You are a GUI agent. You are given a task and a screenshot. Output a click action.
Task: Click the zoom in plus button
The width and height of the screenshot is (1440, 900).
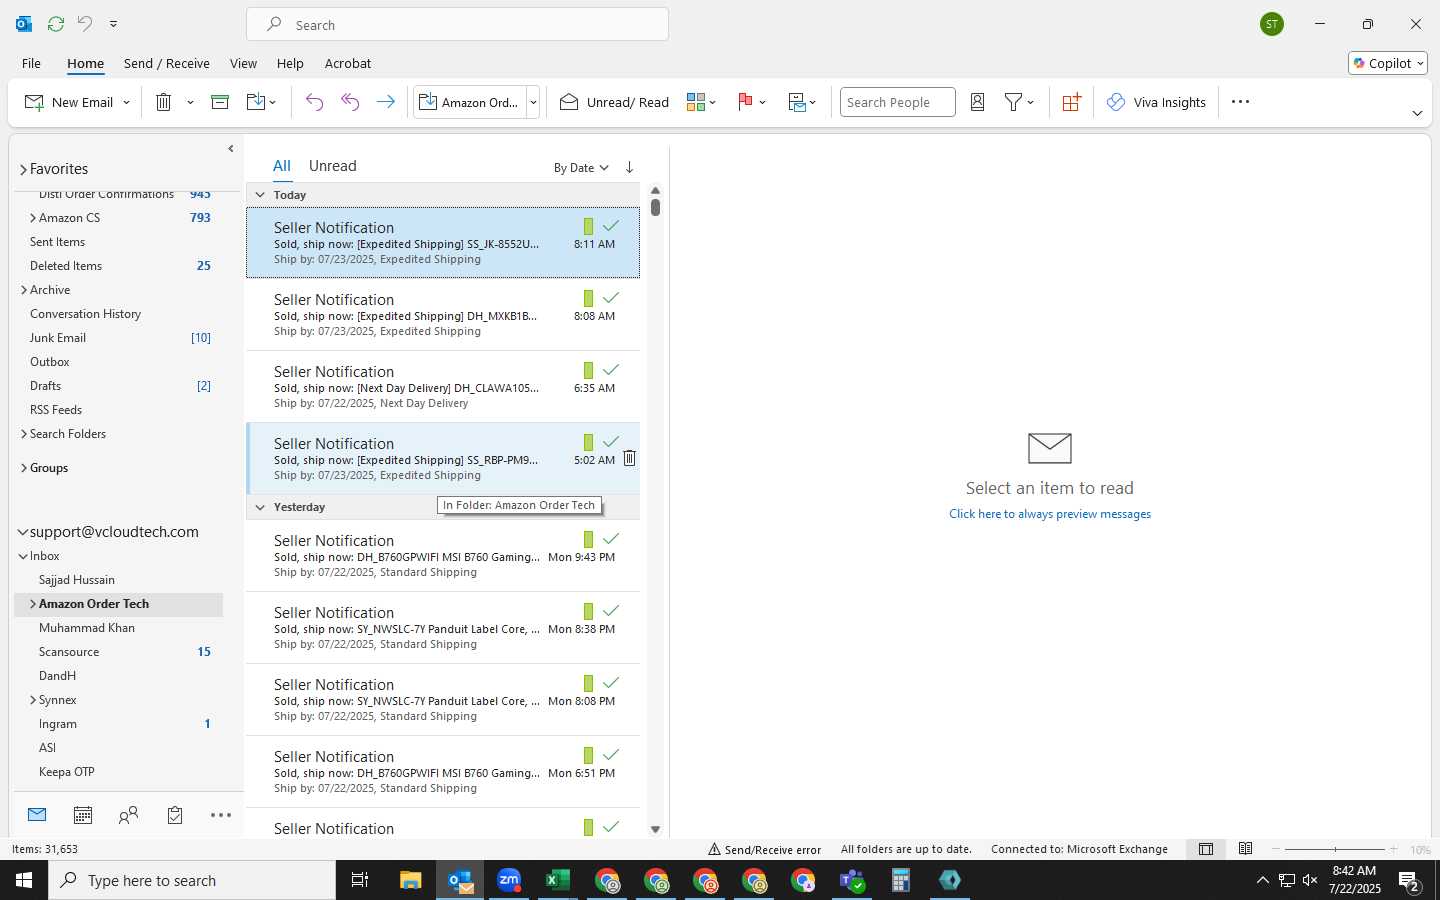(1393, 849)
